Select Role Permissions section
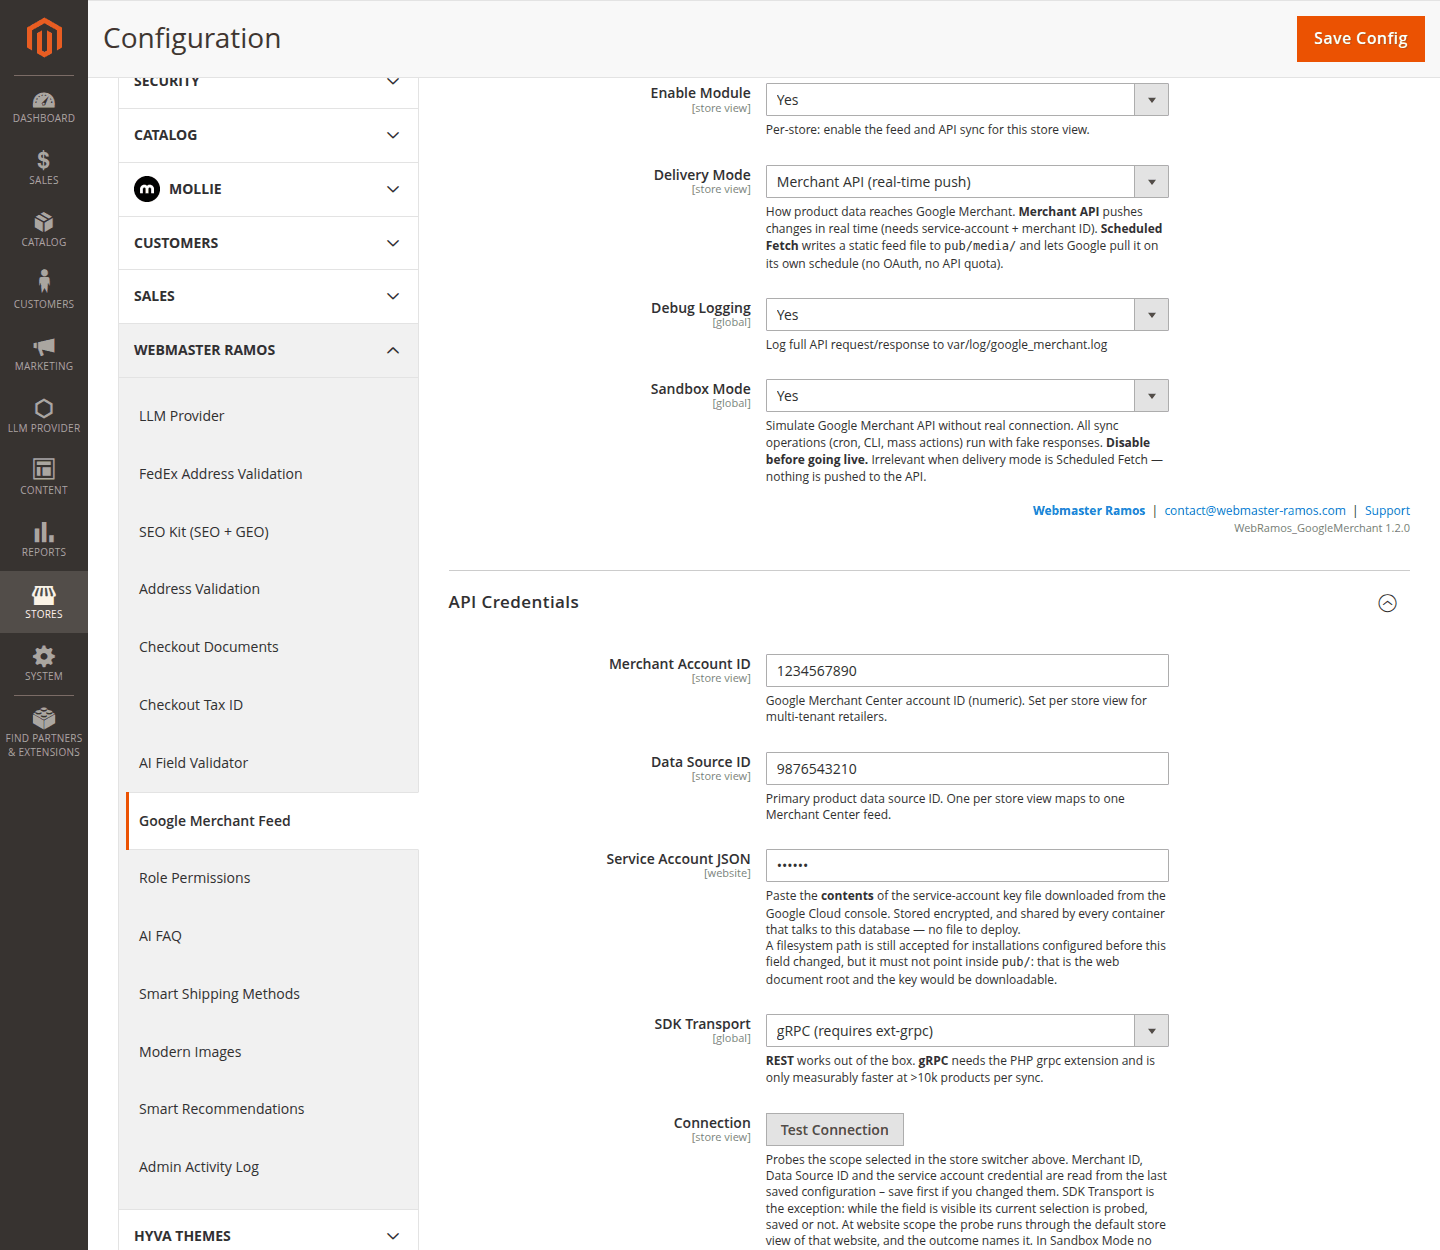This screenshot has height=1250, width=1440. click(x=268, y=878)
